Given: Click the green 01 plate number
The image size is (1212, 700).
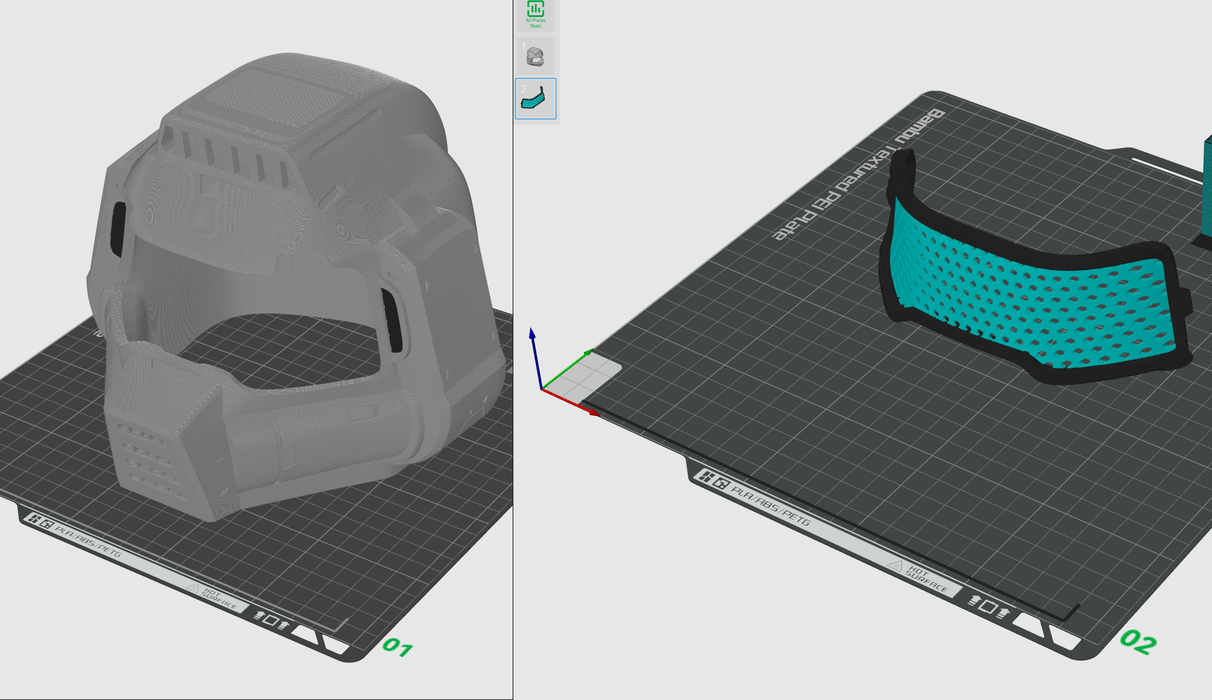Looking at the screenshot, I should pos(397,649).
